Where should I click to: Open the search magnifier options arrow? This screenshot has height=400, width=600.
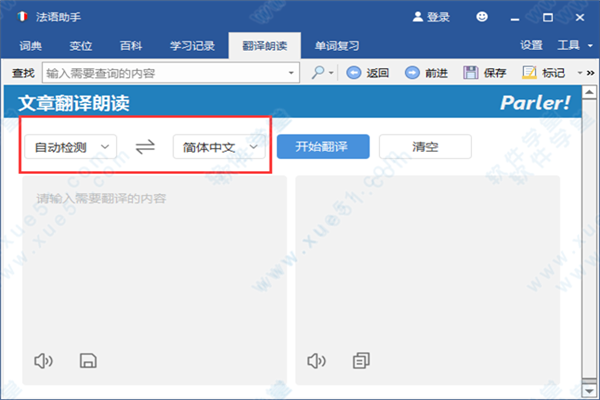pyautogui.click(x=331, y=73)
